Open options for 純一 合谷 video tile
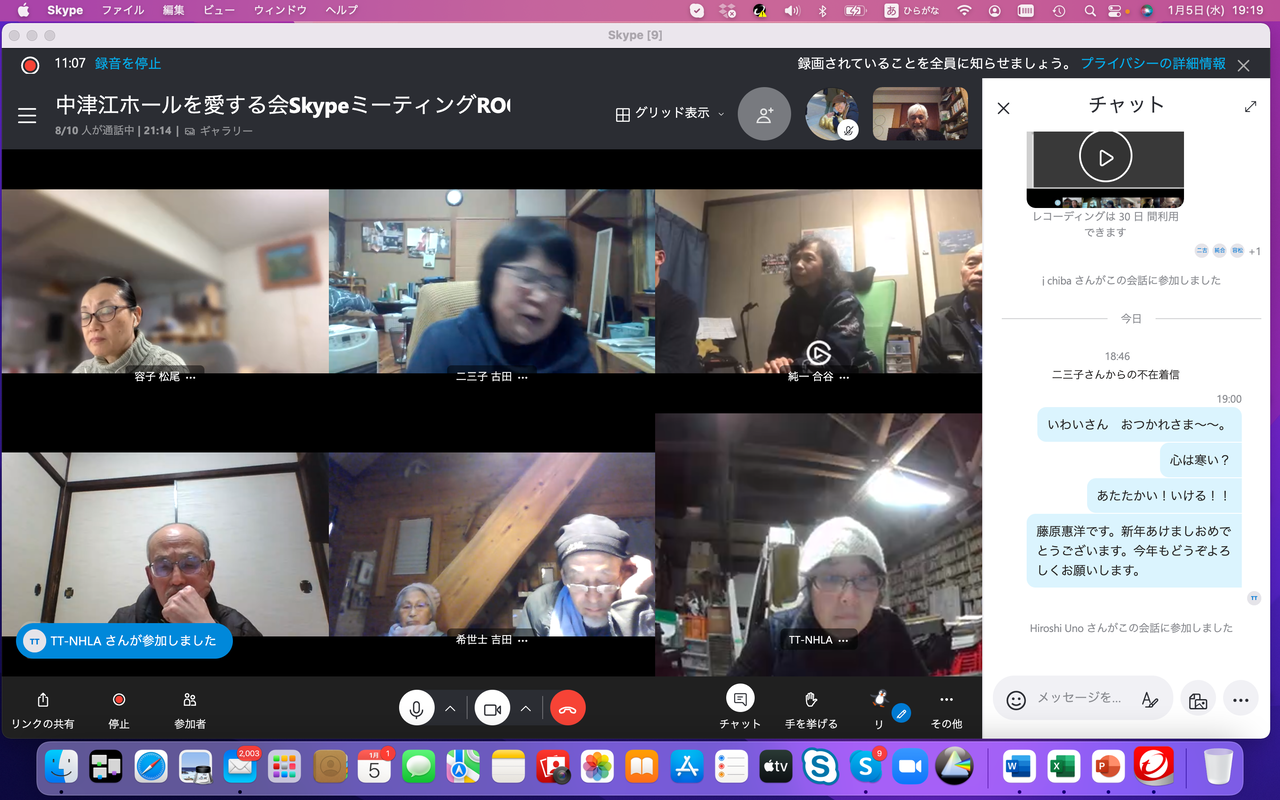Screen dimensions: 1280x800 tap(844, 377)
